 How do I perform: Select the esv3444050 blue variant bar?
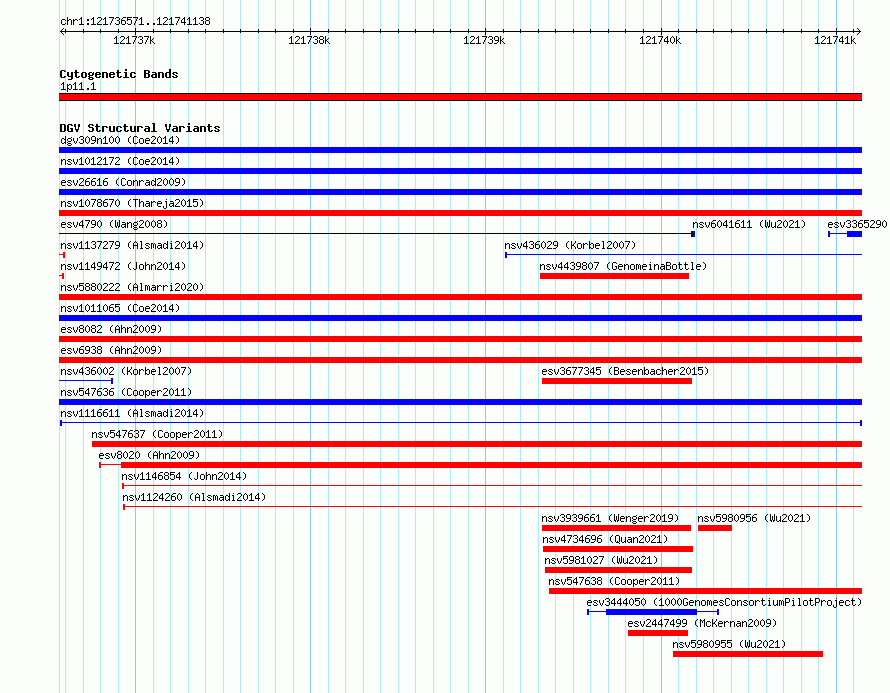point(651,612)
